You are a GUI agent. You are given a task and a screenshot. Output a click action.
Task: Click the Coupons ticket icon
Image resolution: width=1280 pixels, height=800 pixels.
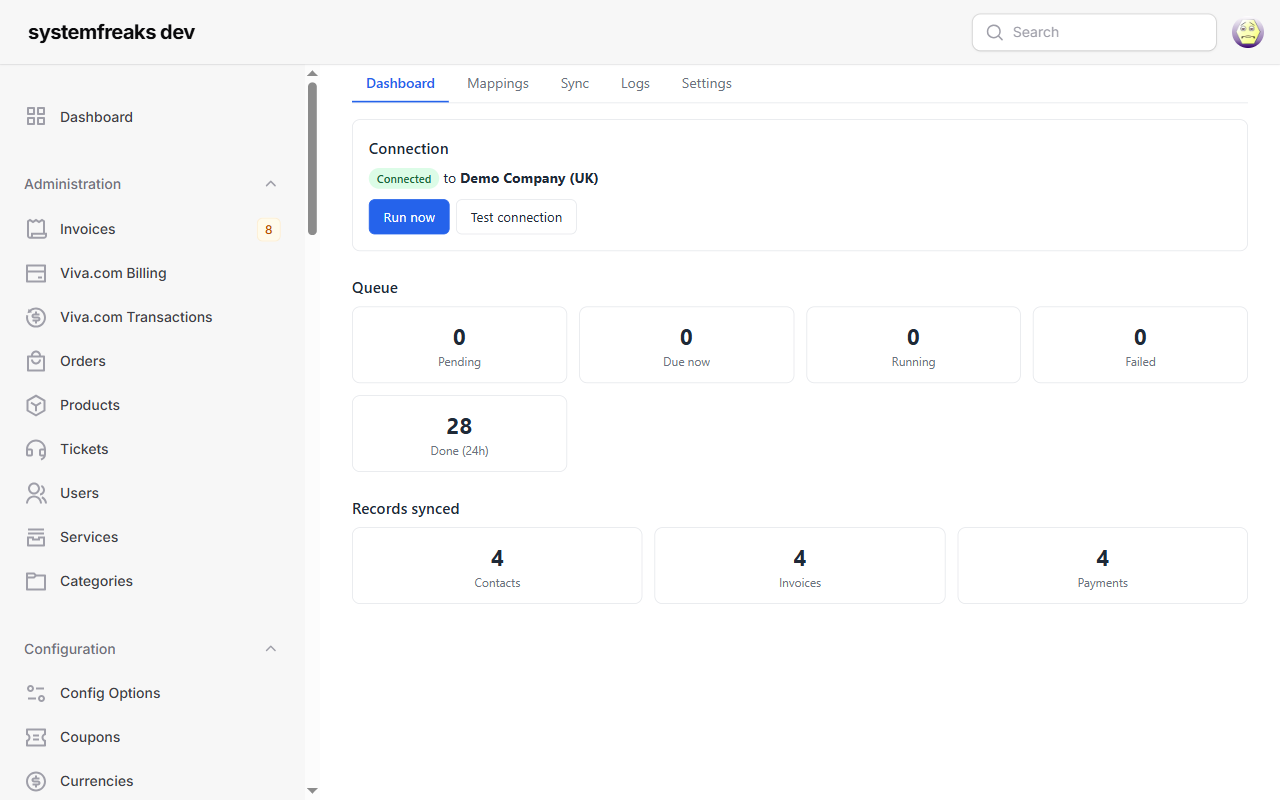[x=36, y=737]
